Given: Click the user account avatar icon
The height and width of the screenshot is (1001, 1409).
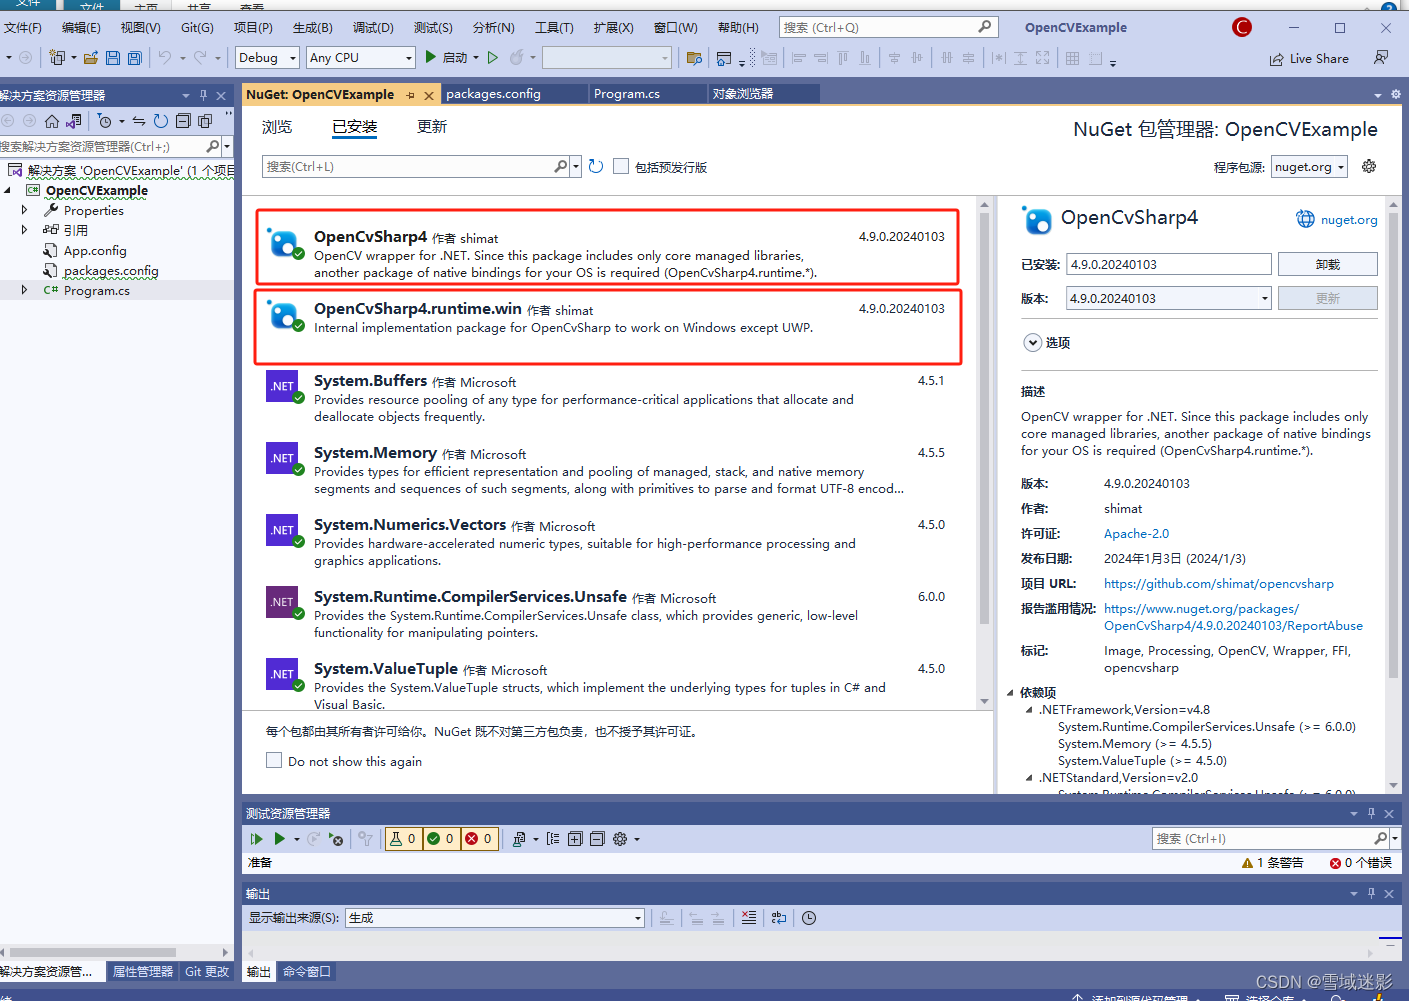Looking at the screenshot, I should (x=1242, y=27).
